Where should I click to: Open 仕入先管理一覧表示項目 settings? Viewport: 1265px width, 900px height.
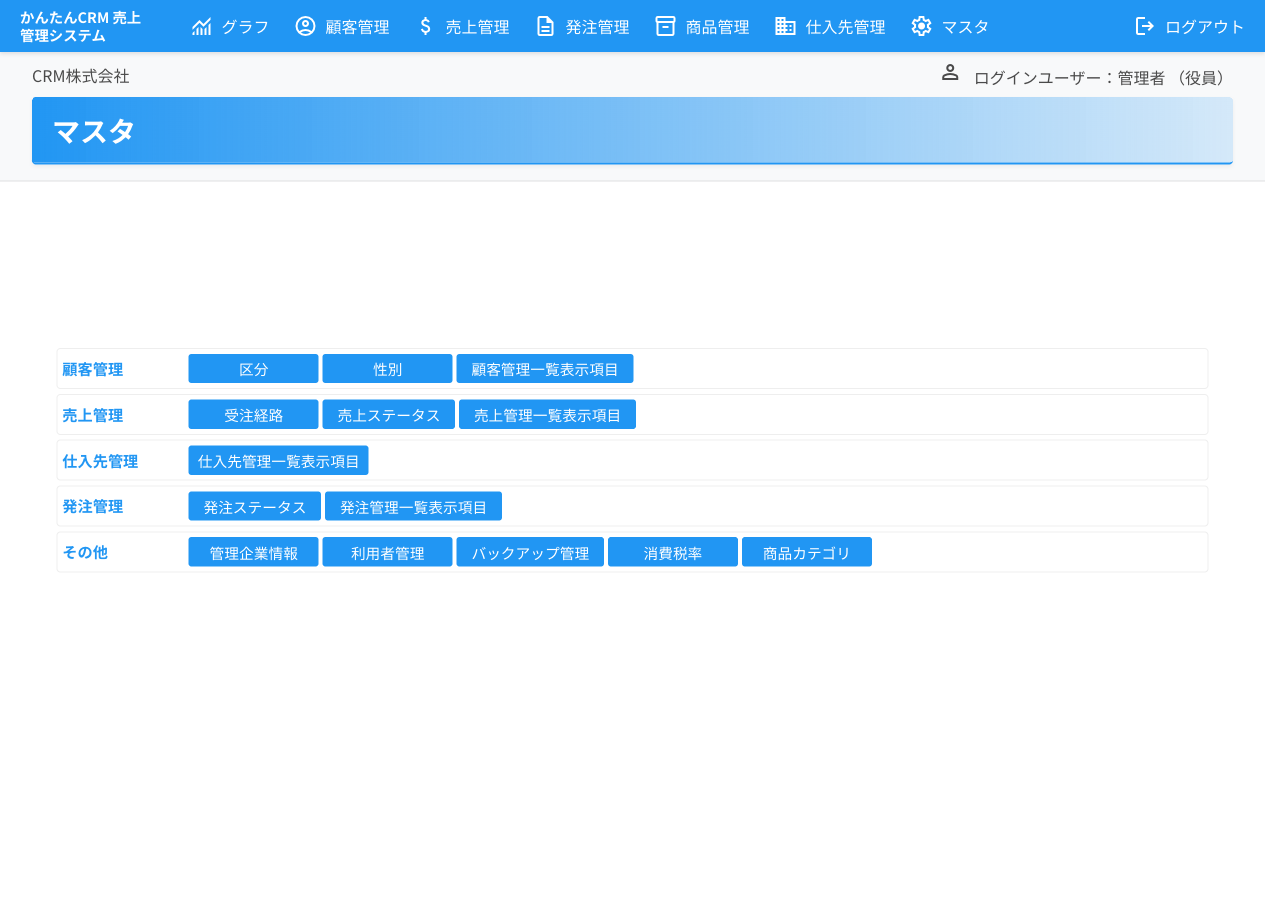[278, 461]
